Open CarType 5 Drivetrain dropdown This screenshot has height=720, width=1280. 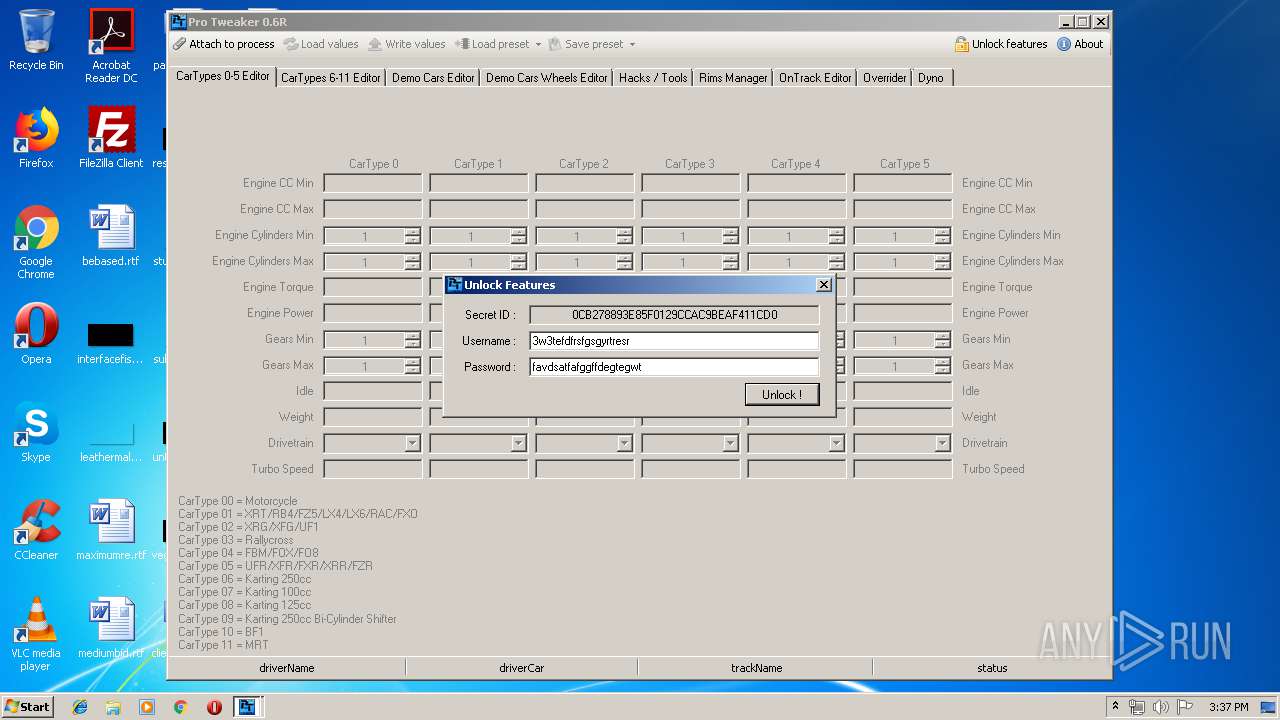(x=942, y=443)
